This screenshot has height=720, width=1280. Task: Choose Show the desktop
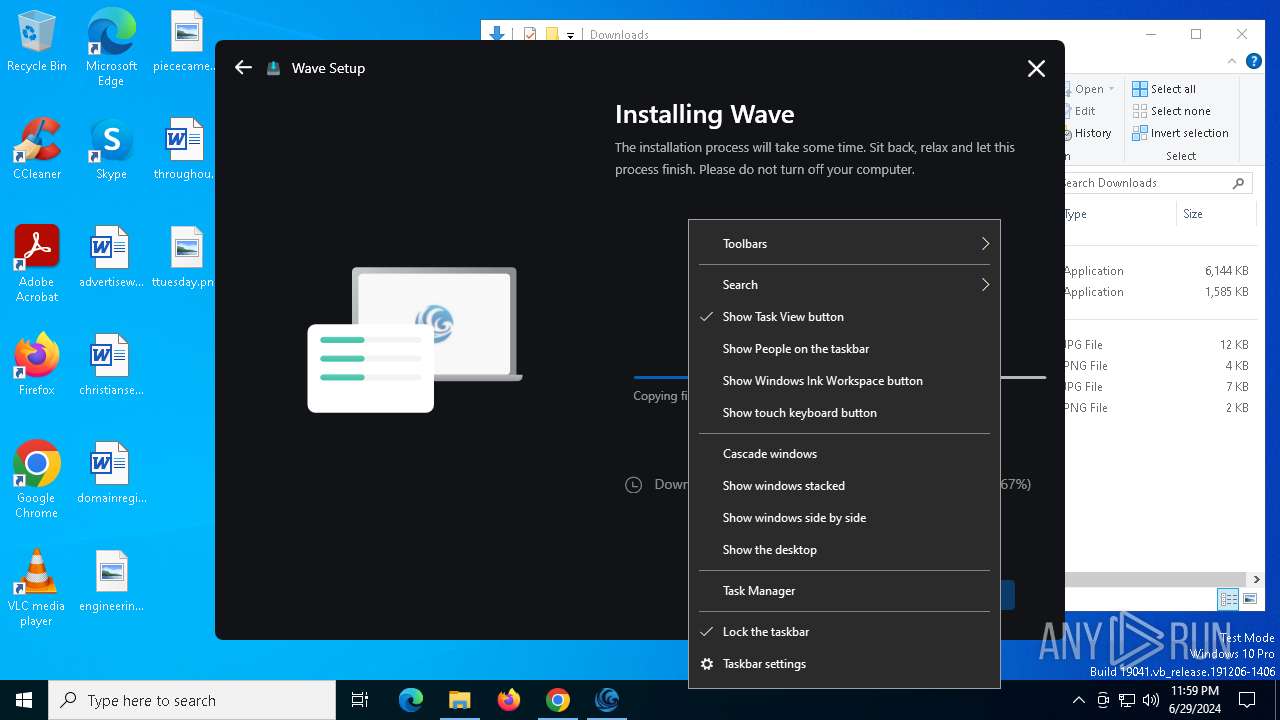click(844, 550)
